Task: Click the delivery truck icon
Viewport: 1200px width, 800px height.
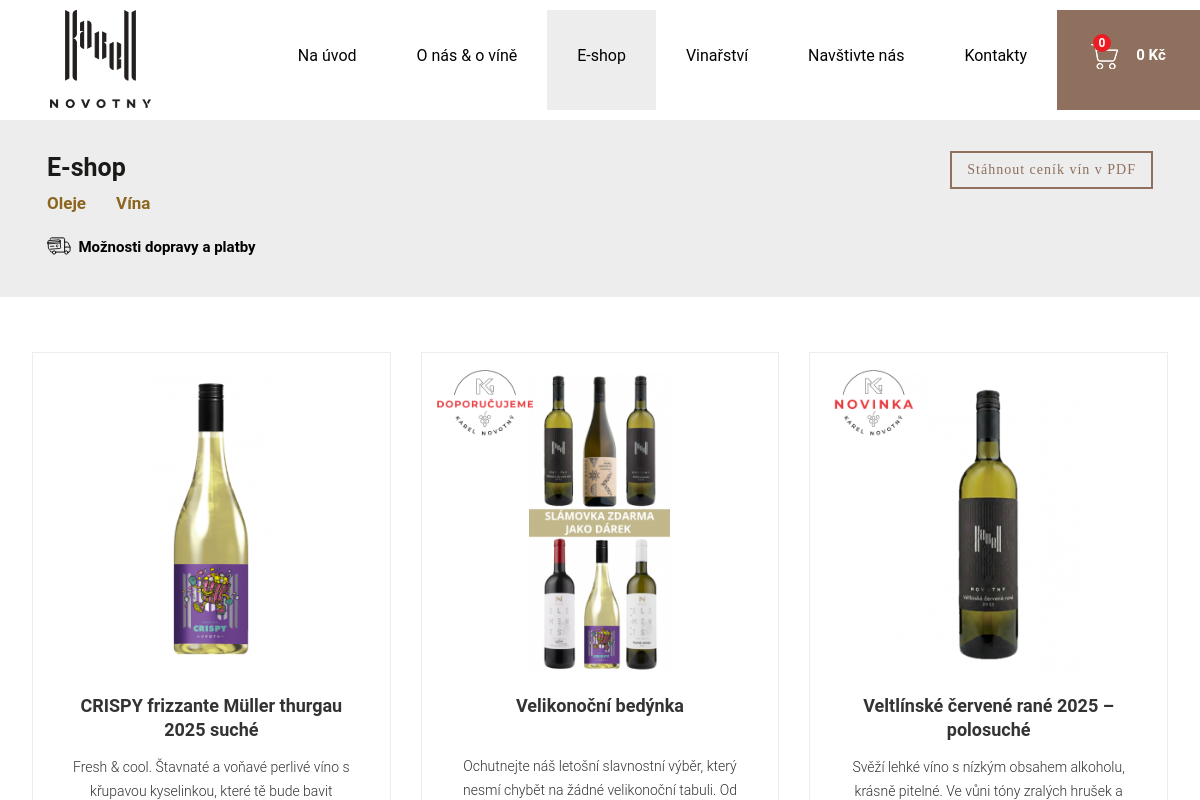Action: point(59,246)
